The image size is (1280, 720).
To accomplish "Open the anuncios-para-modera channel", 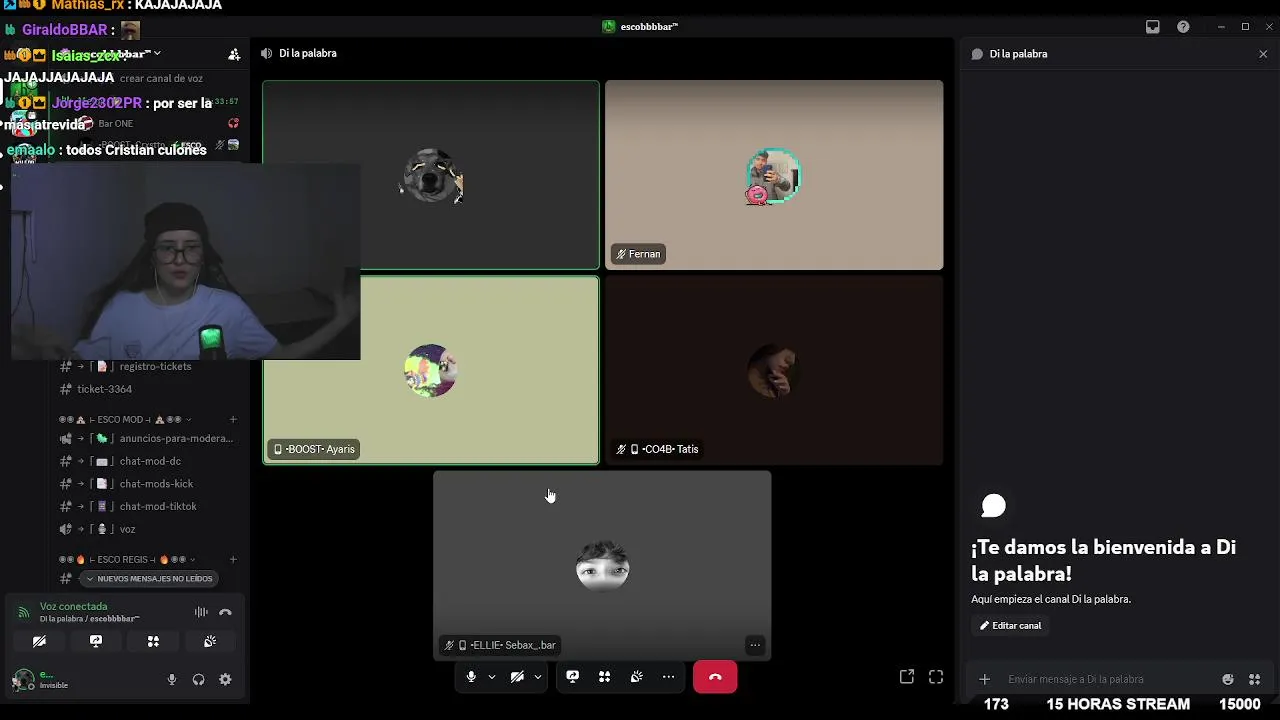I will [150, 438].
